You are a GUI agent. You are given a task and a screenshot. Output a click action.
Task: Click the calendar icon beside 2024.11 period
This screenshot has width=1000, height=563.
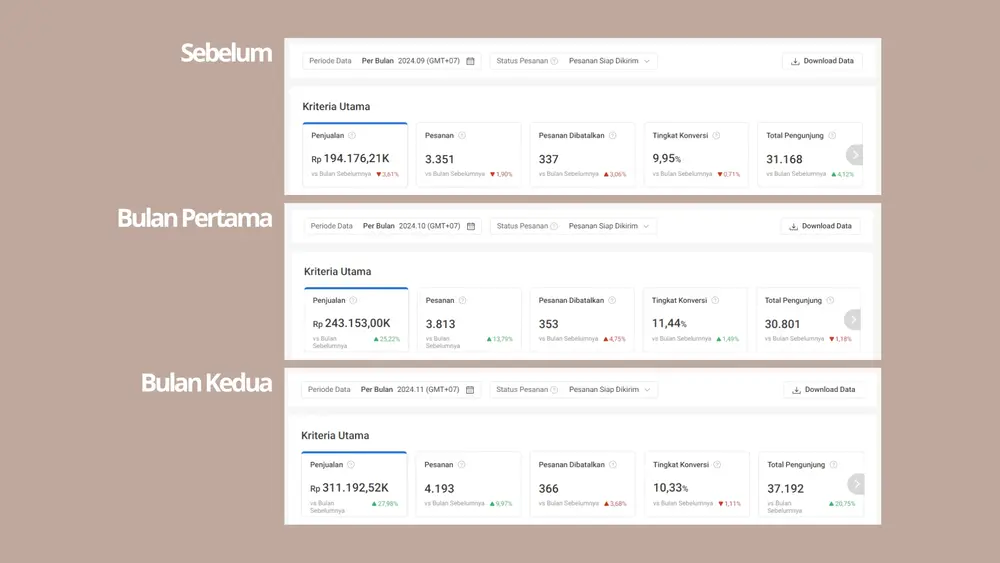(470, 390)
